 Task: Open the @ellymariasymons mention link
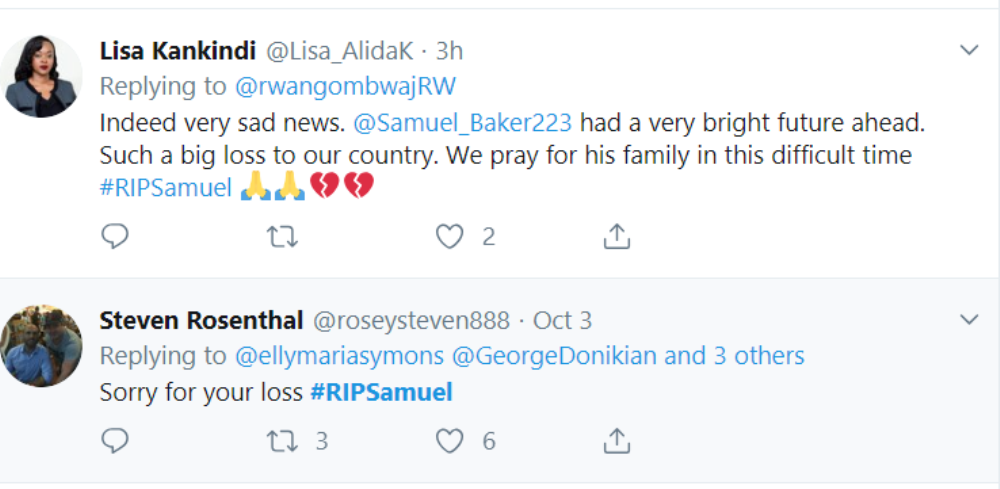pyautogui.click(x=340, y=355)
